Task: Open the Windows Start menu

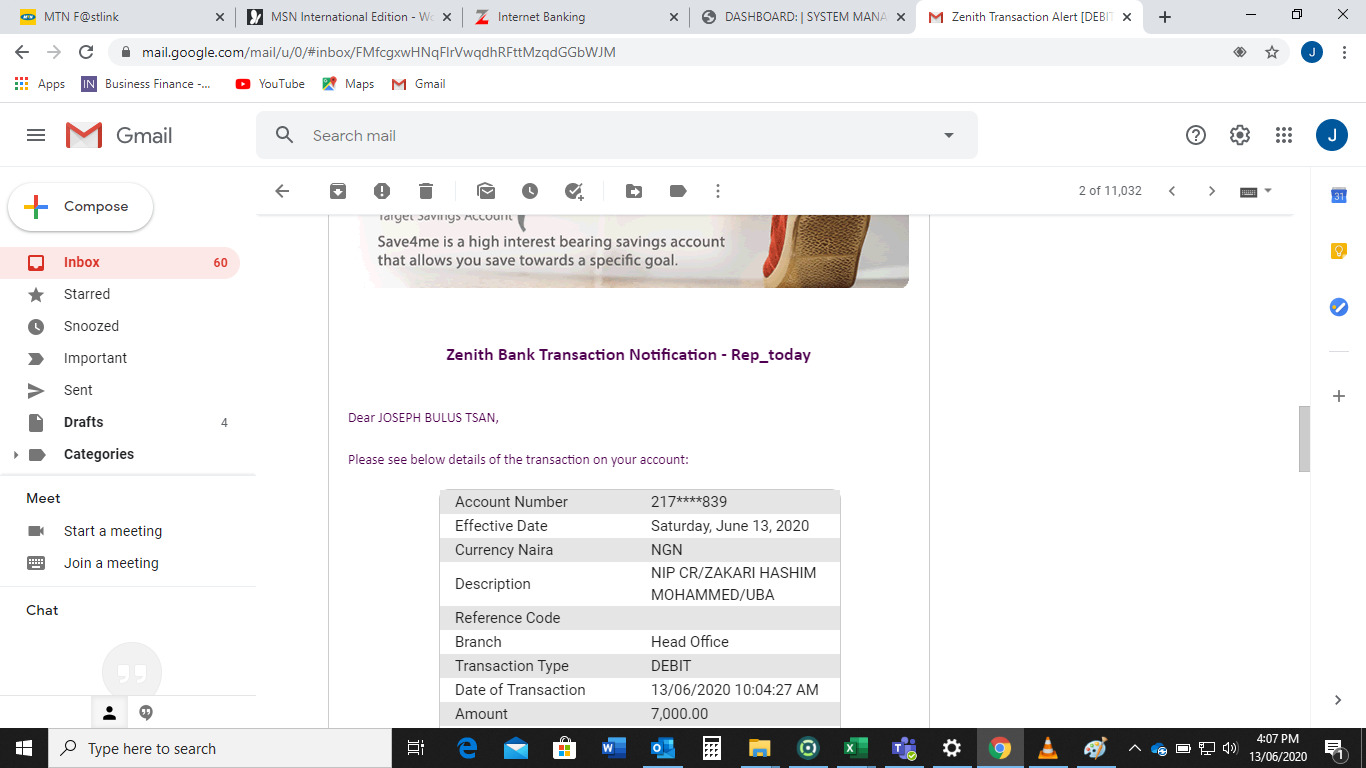Action: [24, 748]
